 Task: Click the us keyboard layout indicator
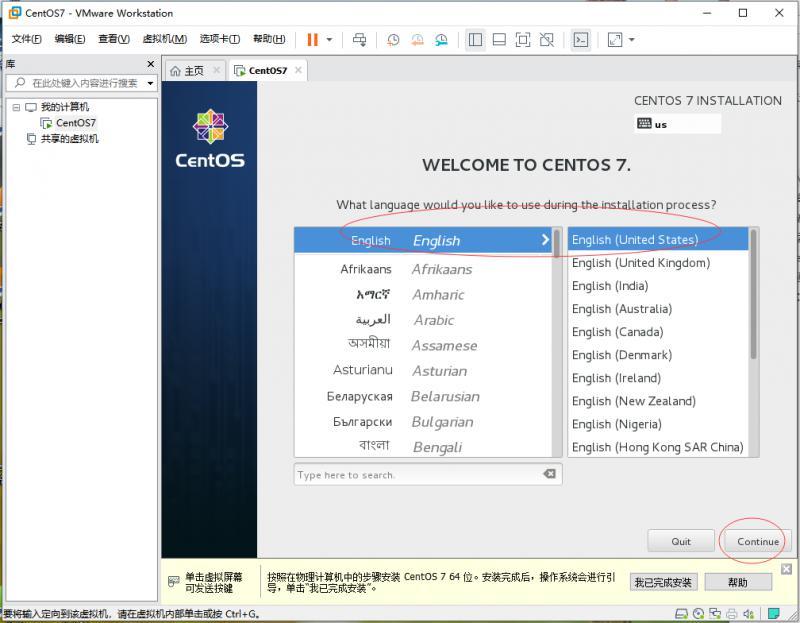coord(678,124)
